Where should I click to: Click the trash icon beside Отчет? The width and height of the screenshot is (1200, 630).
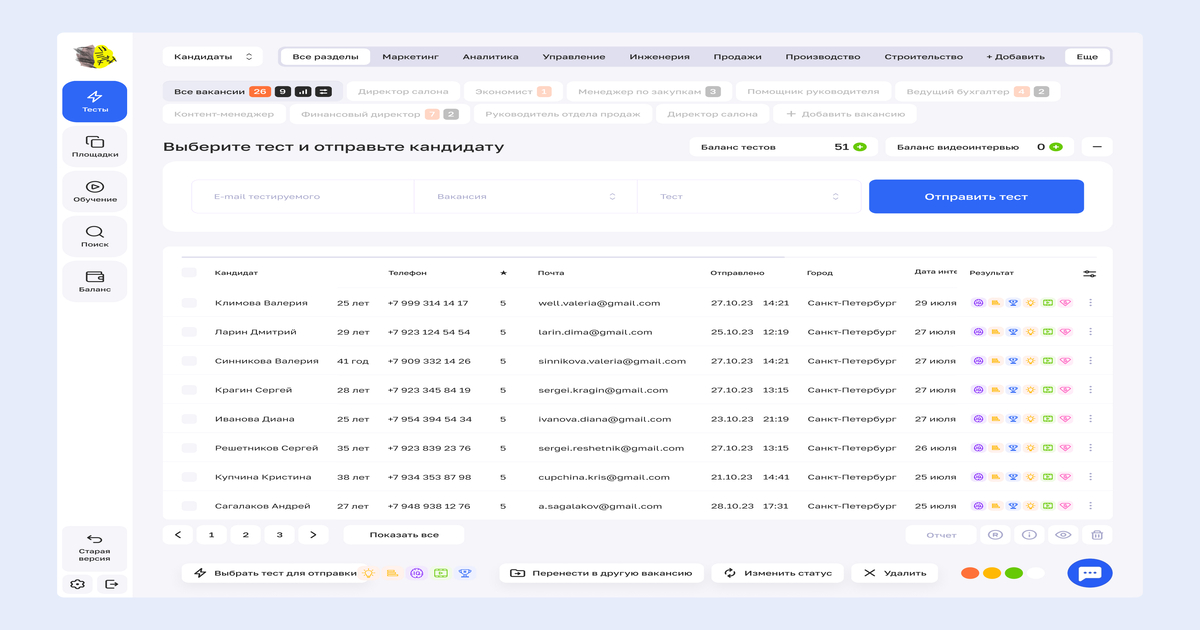click(x=1096, y=535)
